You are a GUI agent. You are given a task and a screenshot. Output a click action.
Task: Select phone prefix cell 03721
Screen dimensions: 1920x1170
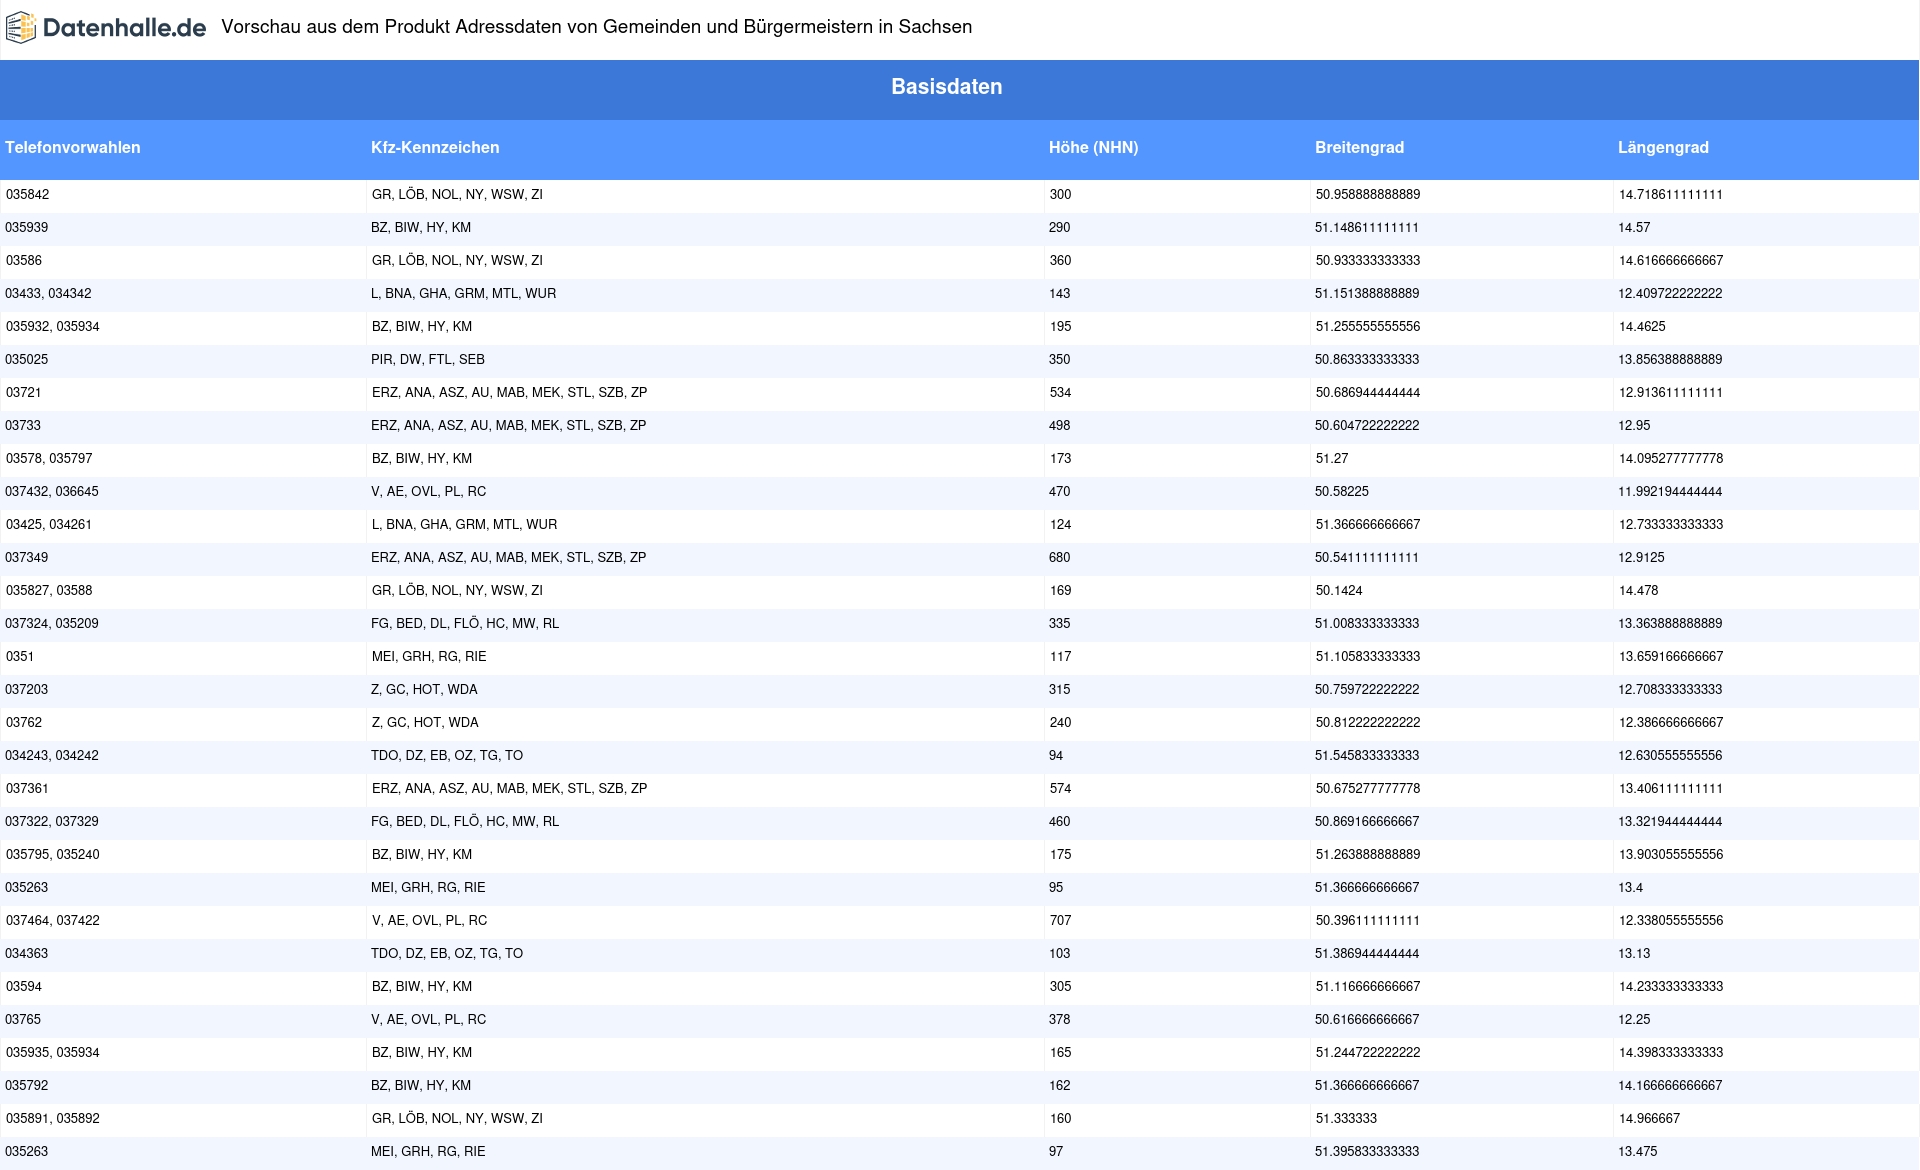[x=23, y=393]
